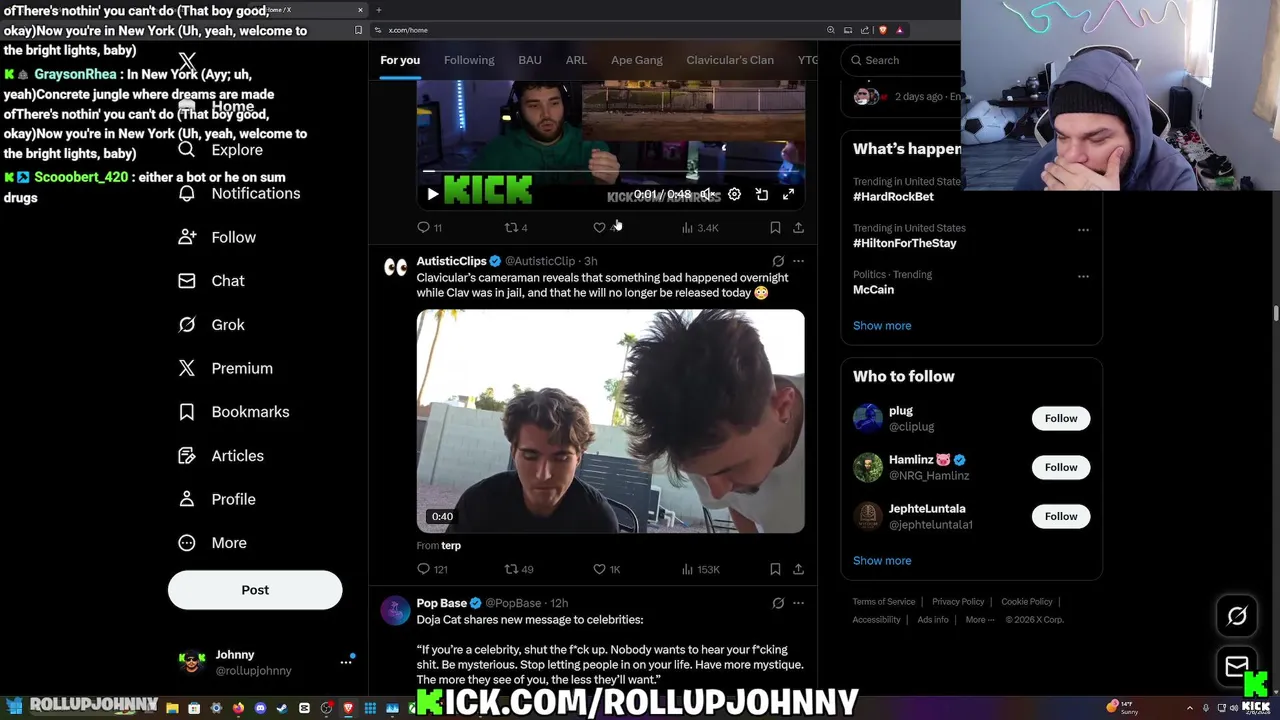Play the Kick video in top post

pos(432,195)
